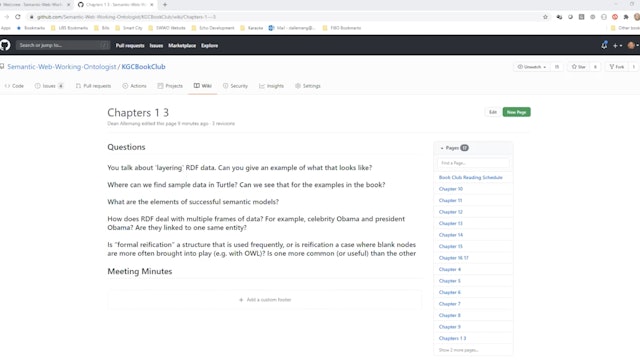
Task: Open the Chapter 14 wiki page
Action: [451, 235]
